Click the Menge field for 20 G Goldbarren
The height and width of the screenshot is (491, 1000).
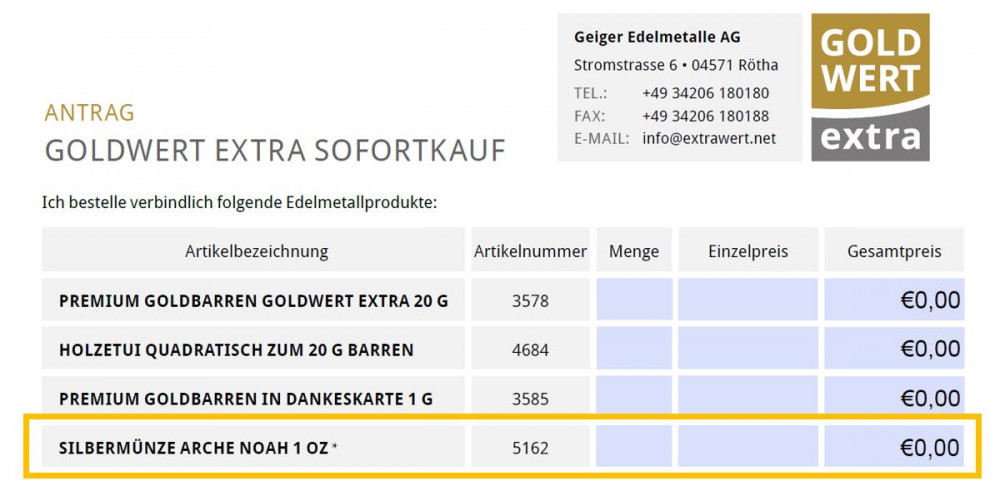click(634, 300)
